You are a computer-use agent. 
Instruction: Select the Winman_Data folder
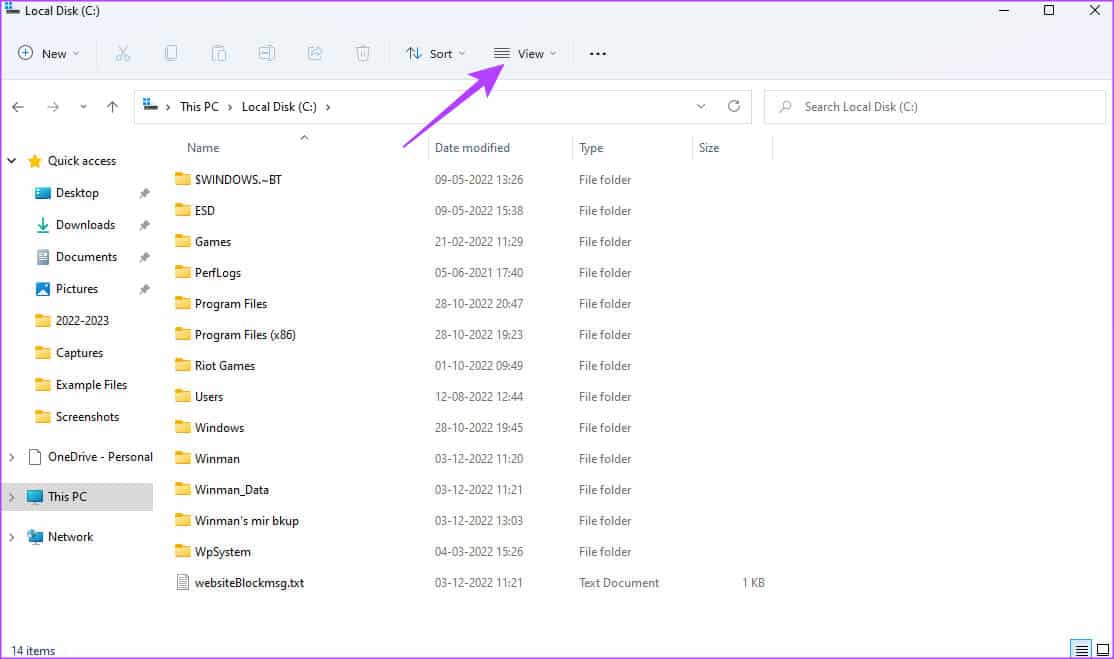[232, 490]
